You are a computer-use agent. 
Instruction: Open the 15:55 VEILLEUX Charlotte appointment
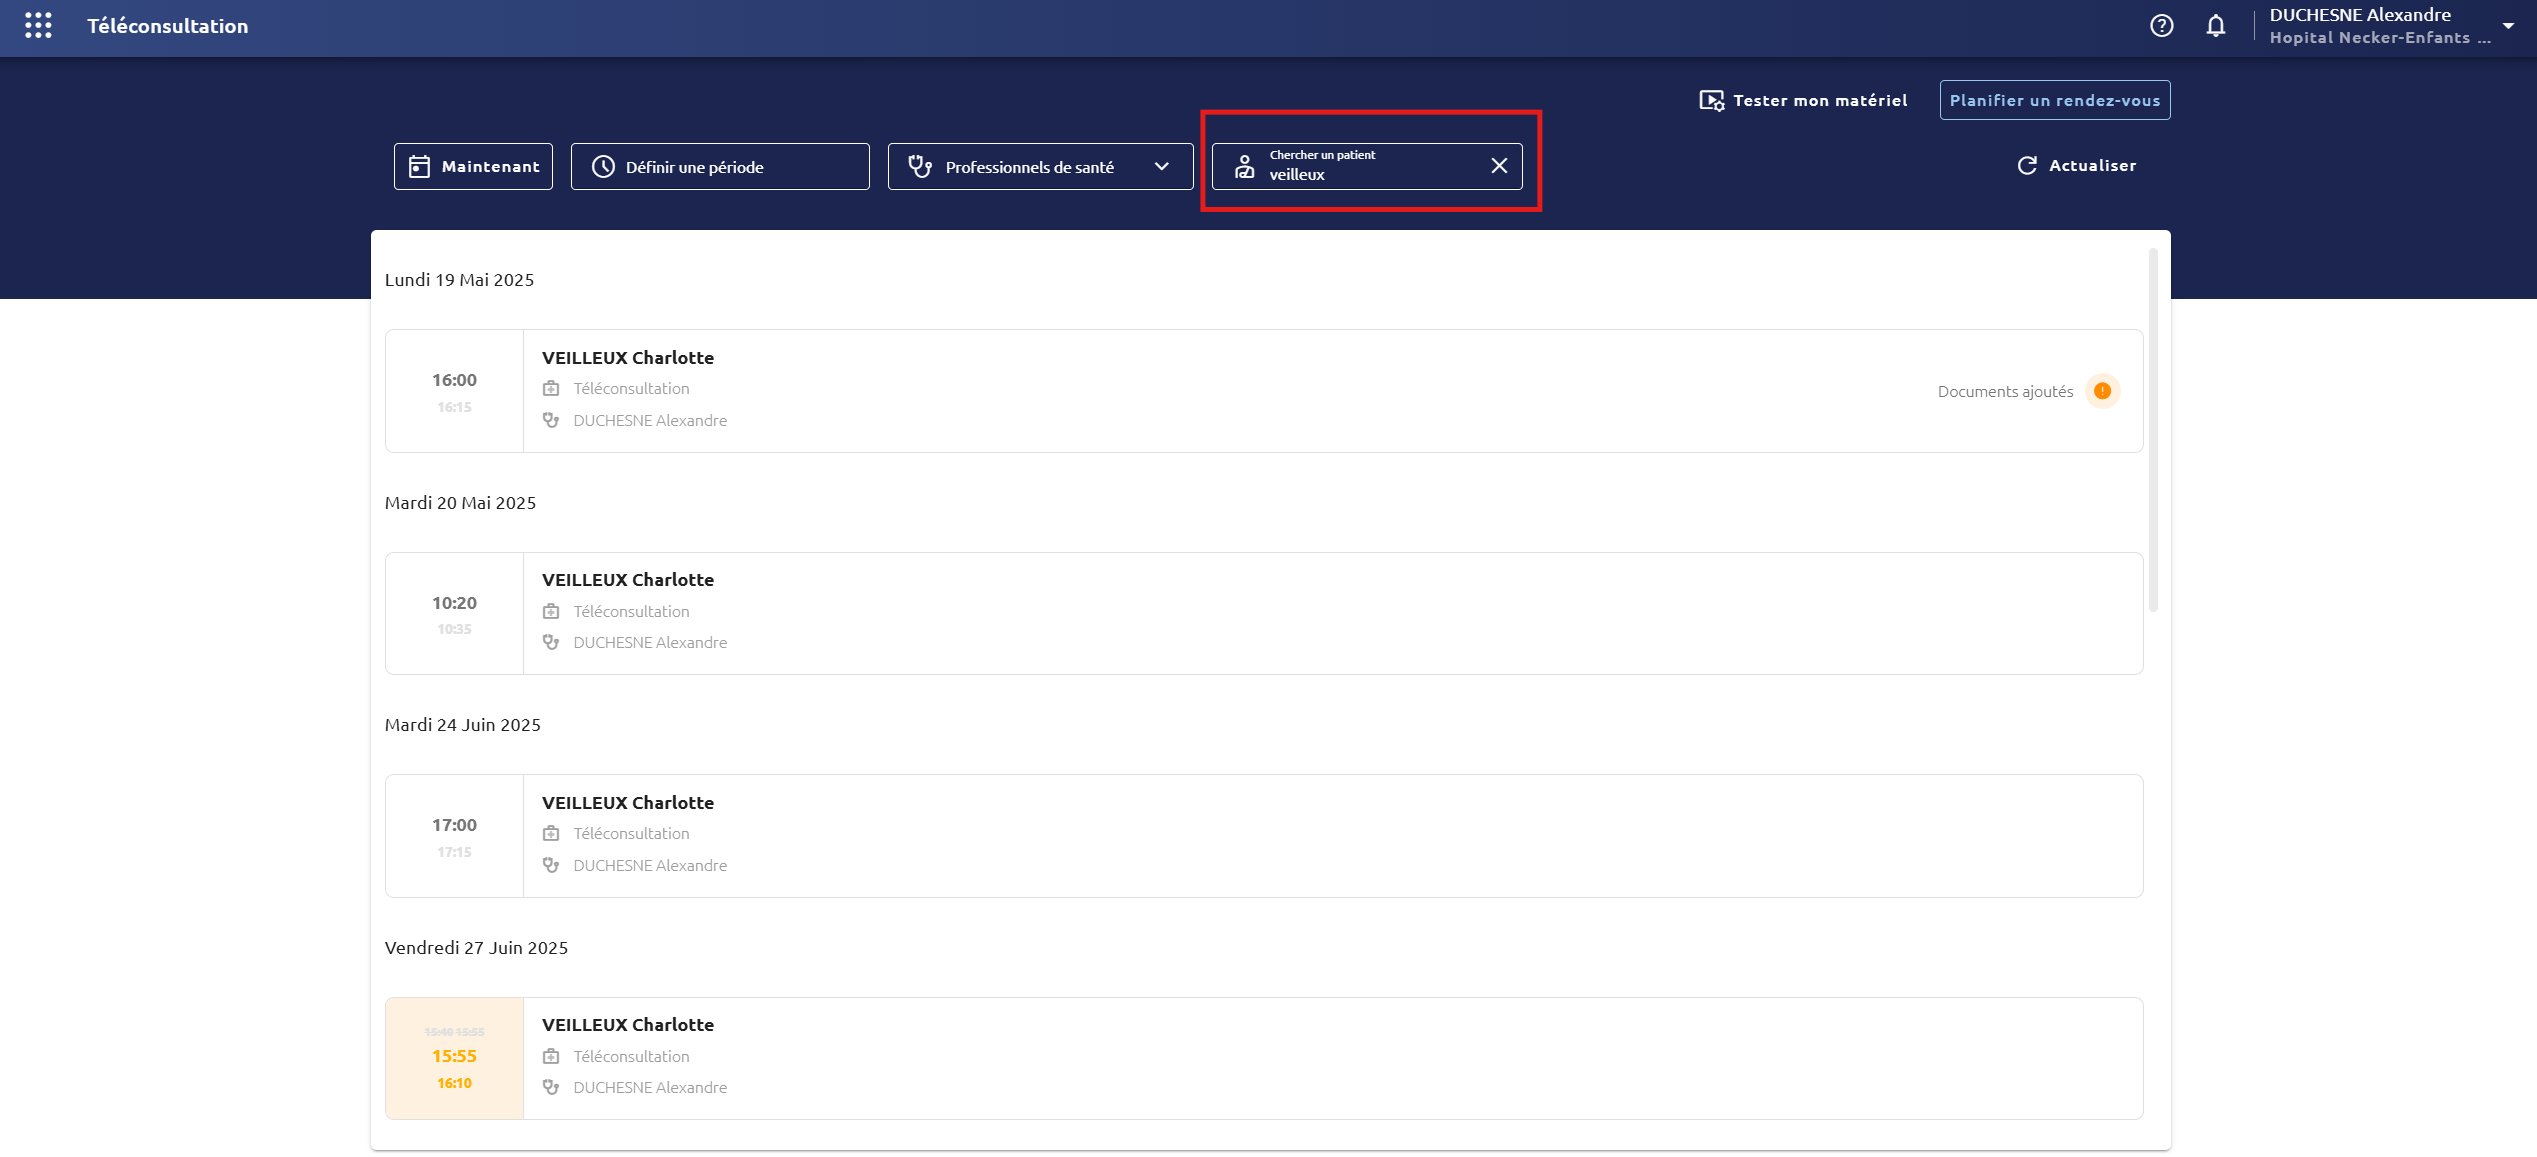(x=1264, y=1058)
